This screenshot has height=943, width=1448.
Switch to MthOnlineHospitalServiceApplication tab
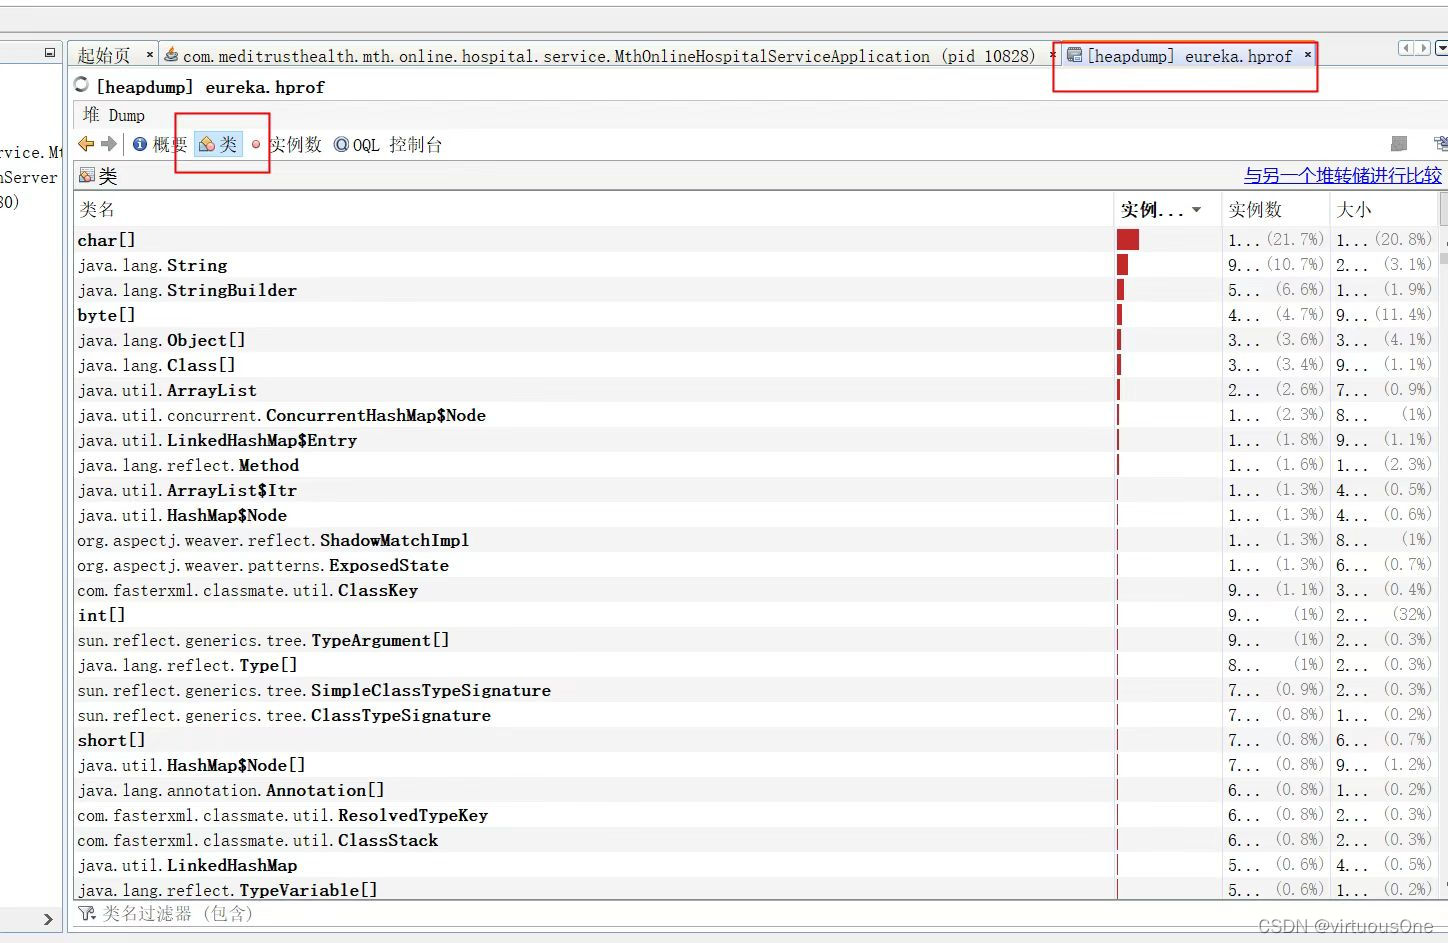pos(608,56)
